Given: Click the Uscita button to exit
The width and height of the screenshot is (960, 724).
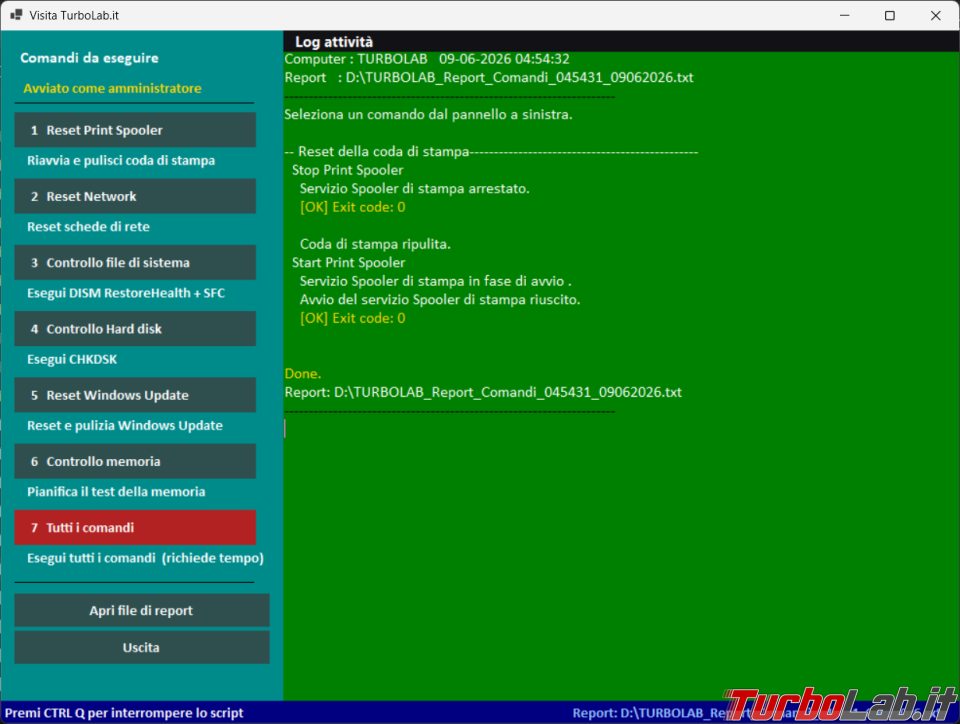Looking at the screenshot, I should pos(141,647).
